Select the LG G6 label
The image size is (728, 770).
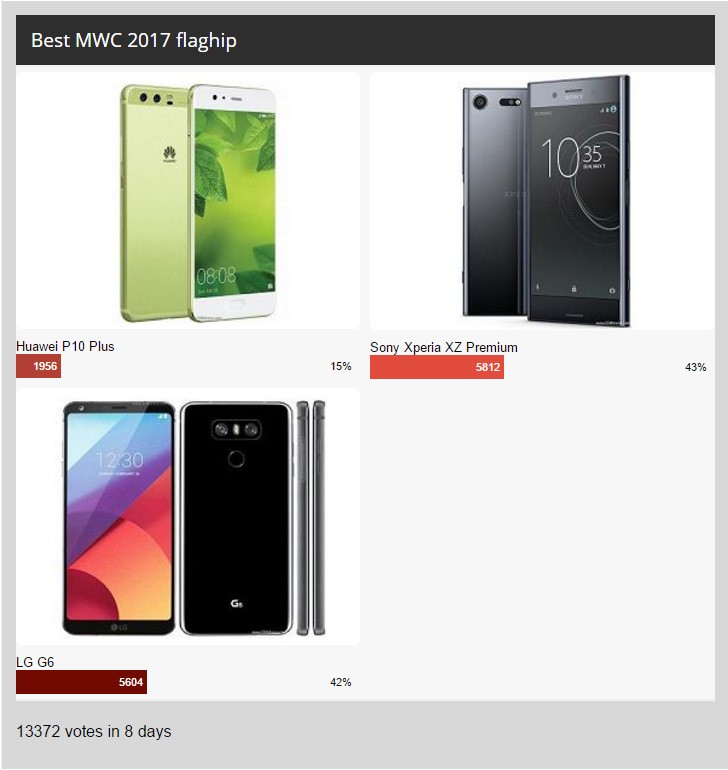pyautogui.click(x=35, y=662)
